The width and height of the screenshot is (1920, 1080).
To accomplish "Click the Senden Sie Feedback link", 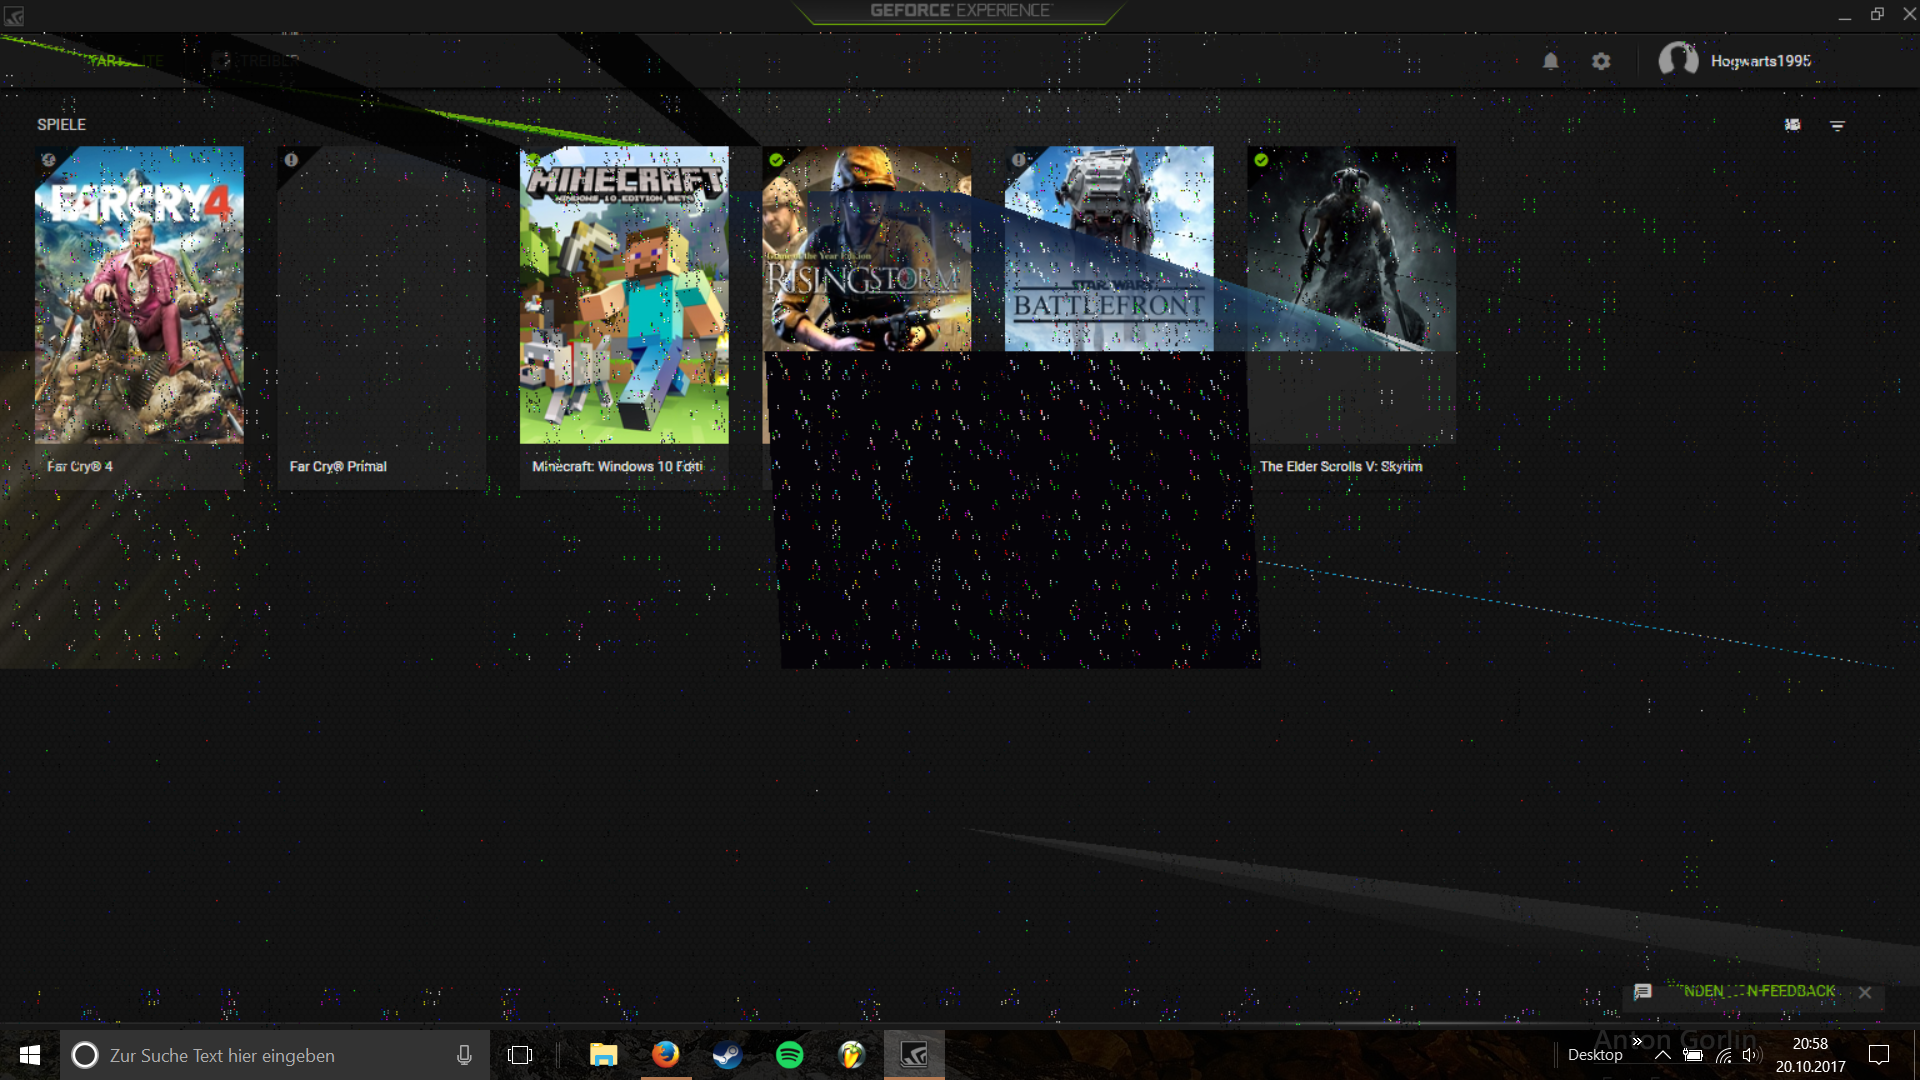I will click(x=1759, y=992).
